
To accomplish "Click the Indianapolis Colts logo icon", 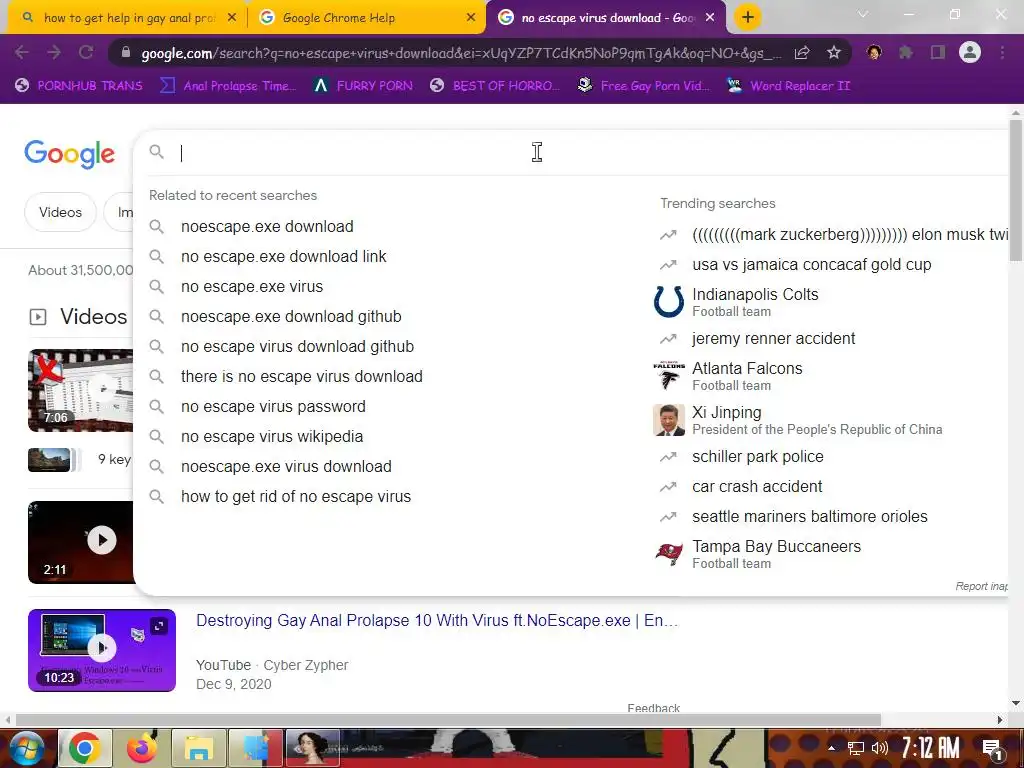I will coord(669,302).
